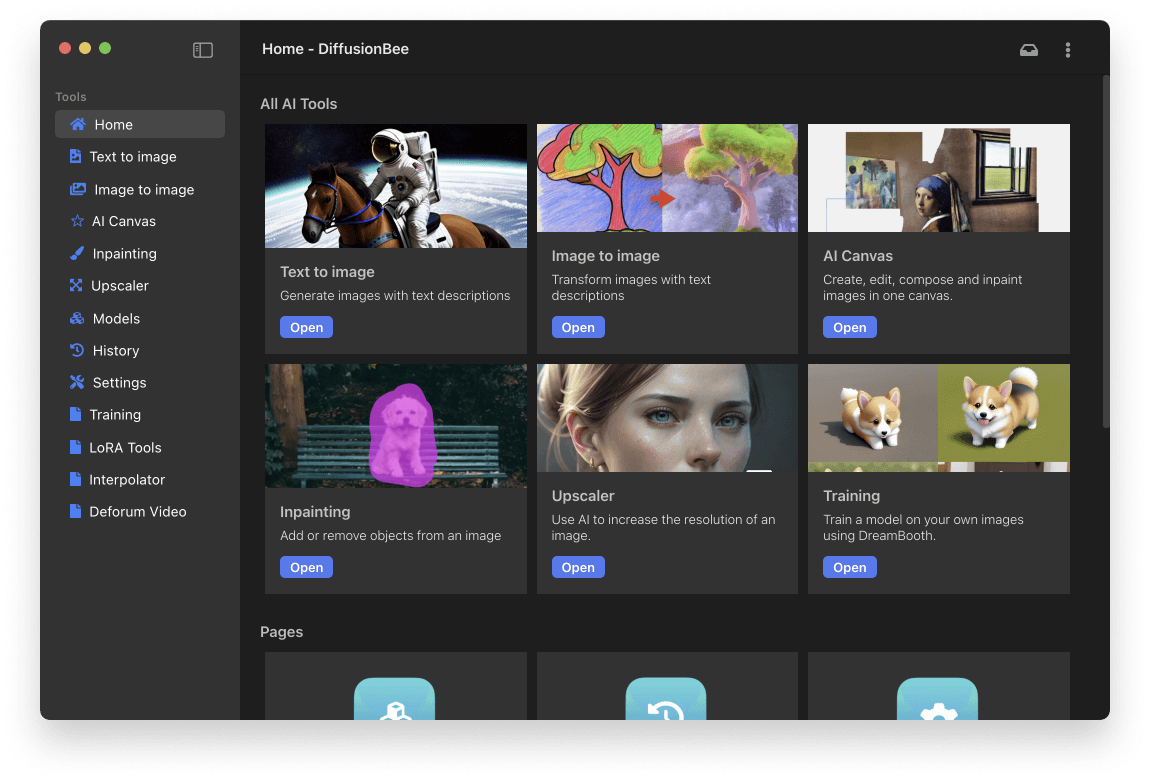The height and width of the screenshot is (780, 1150).
Task: Open History from the sidebar
Action: 140,350
